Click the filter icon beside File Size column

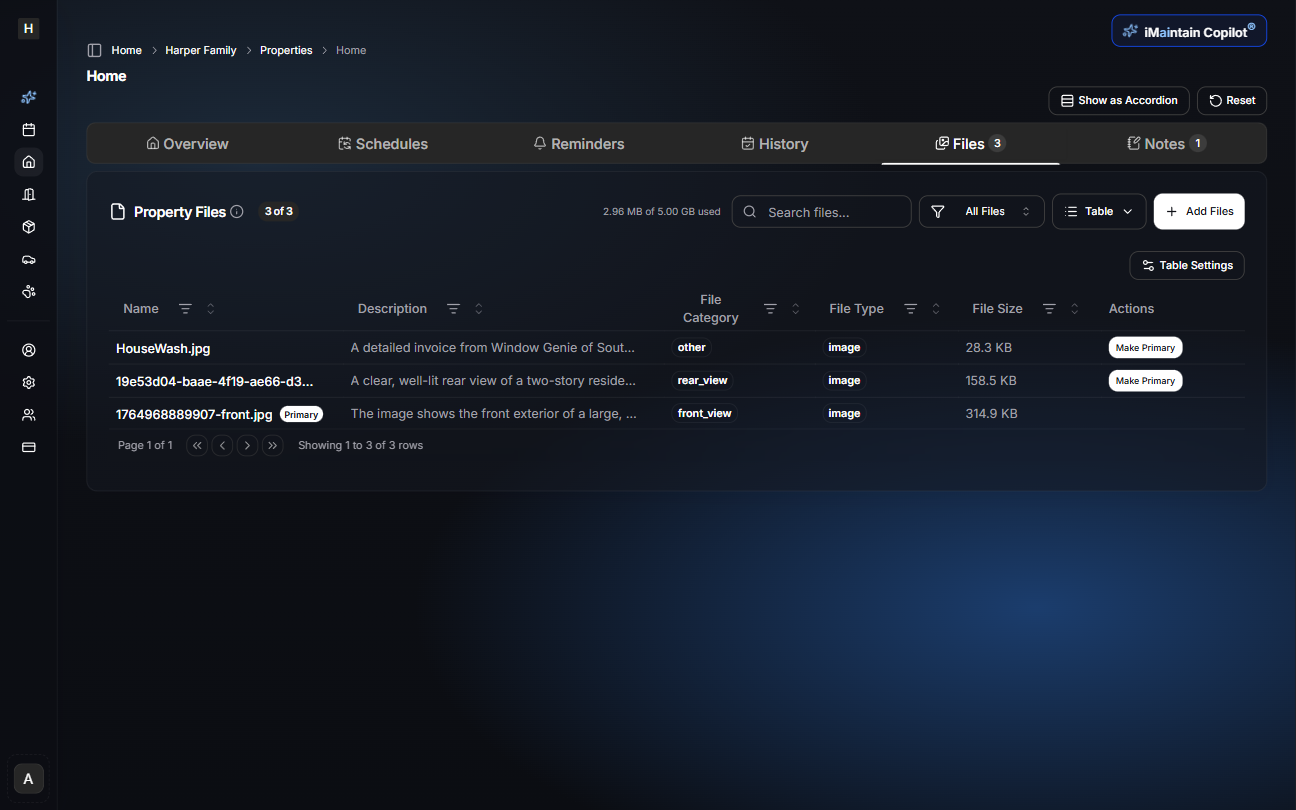pos(1049,309)
